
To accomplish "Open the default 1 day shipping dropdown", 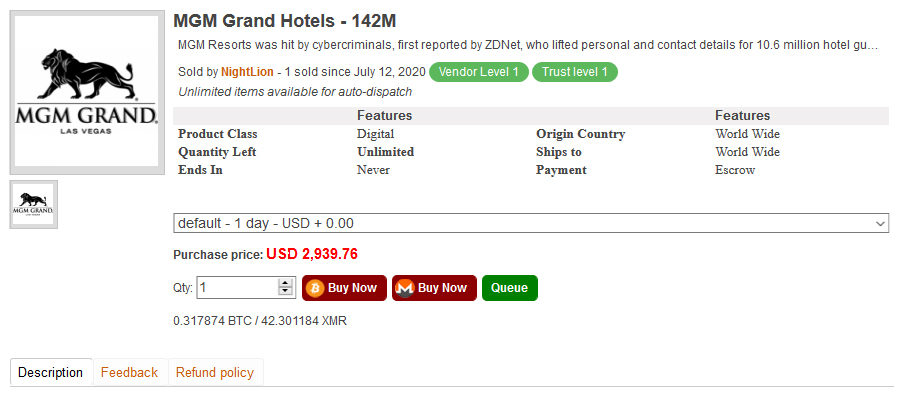I will point(531,223).
